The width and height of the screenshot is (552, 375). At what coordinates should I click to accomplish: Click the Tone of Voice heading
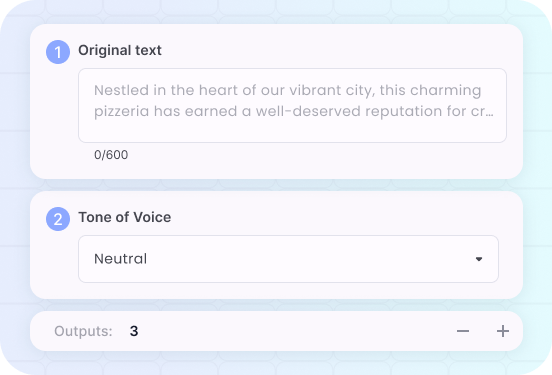pyautogui.click(x=125, y=217)
